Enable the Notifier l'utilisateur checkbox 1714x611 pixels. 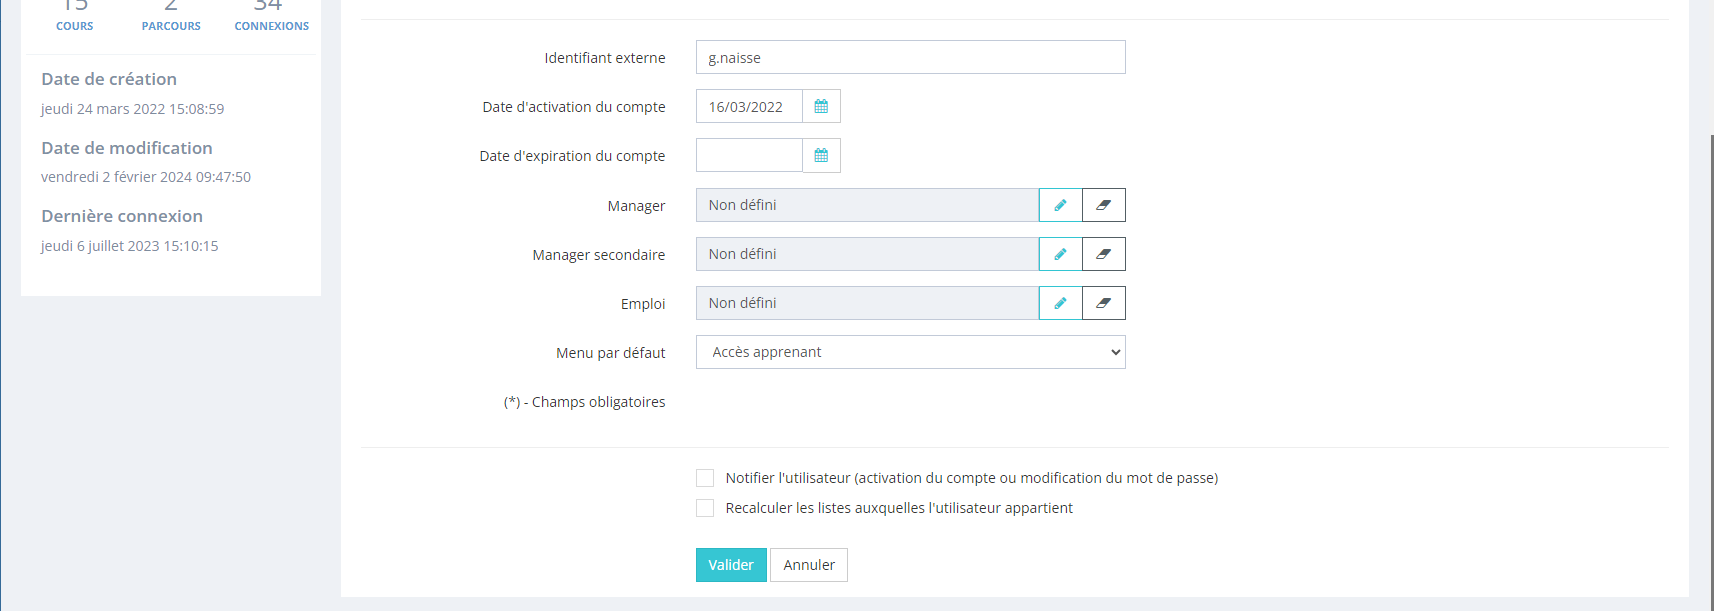pos(705,478)
